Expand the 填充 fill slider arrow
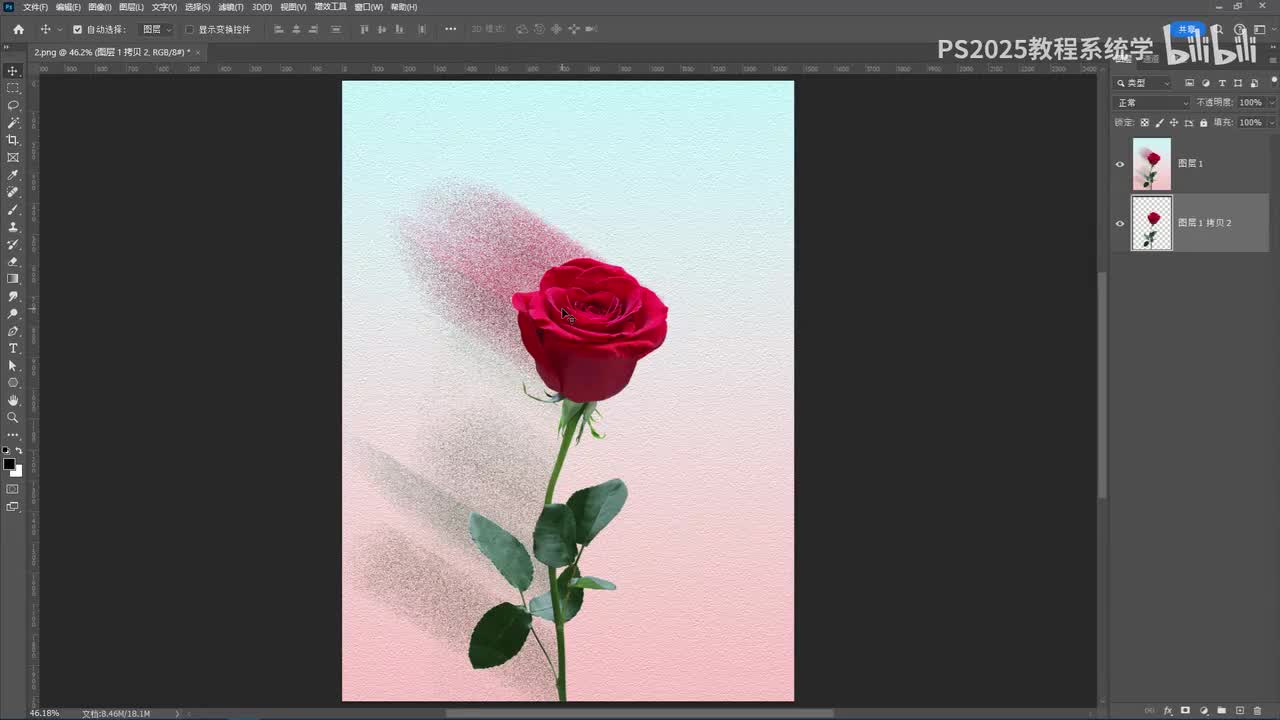This screenshot has height=720, width=1280. [1272, 123]
